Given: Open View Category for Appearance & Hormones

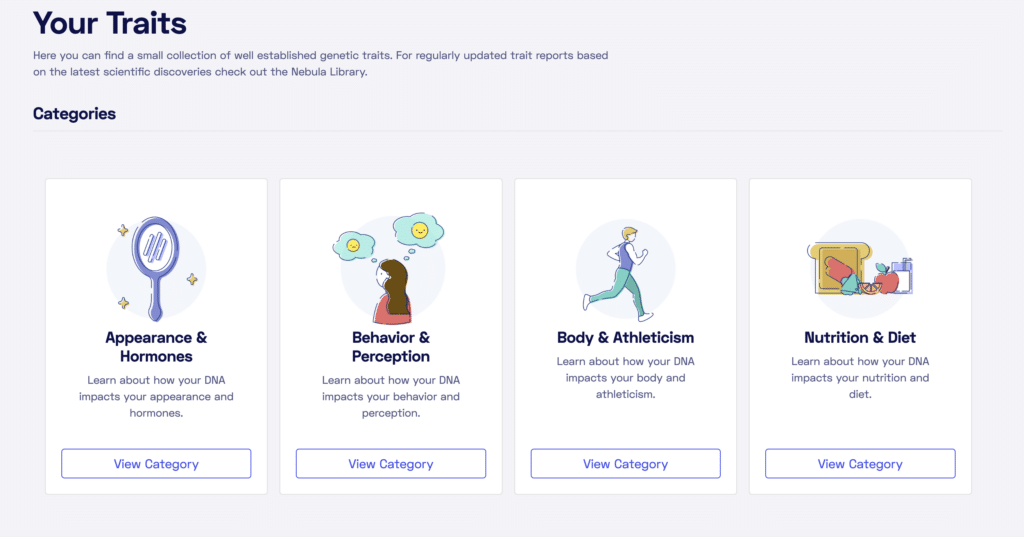Looking at the screenshot, I should coord(156,464).
